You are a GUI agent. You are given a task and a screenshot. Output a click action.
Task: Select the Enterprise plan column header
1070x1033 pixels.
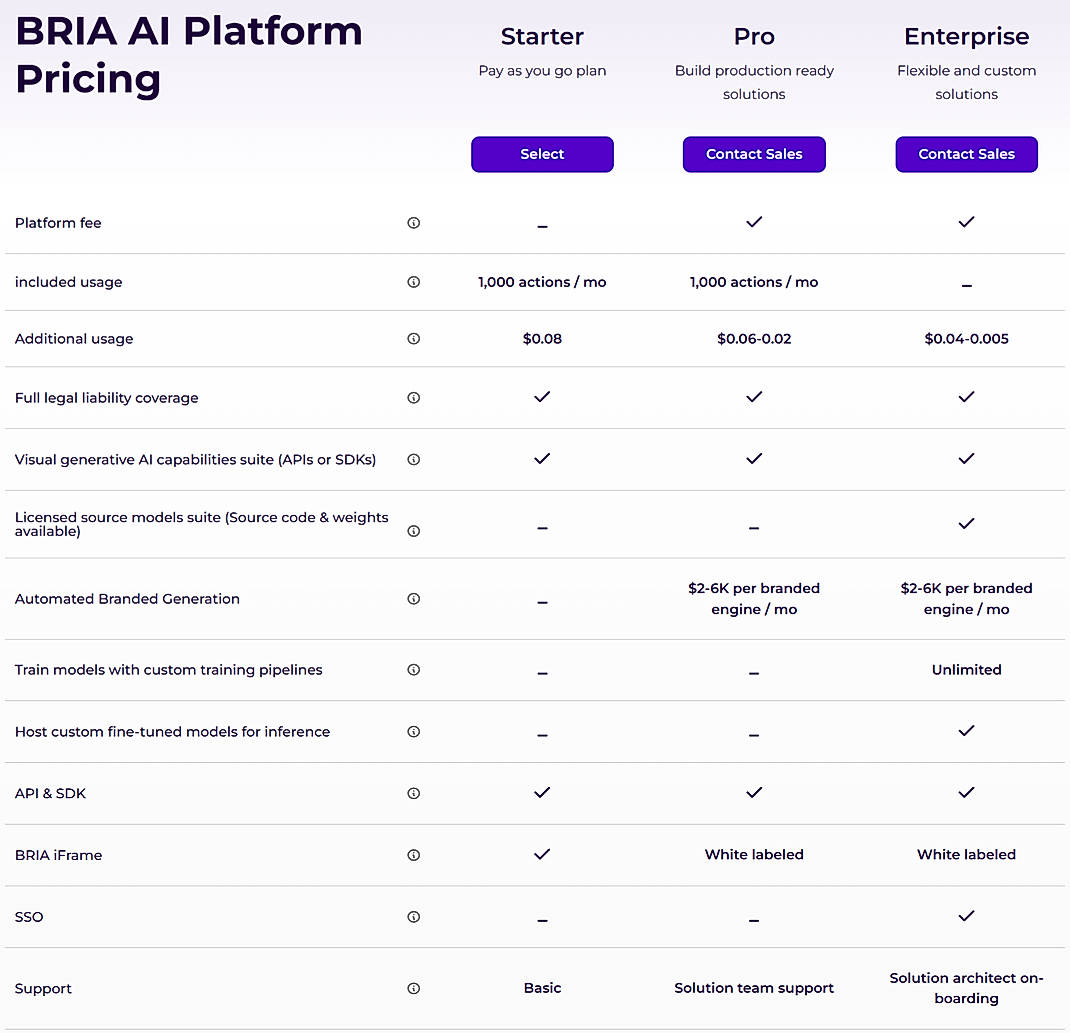pos(966,36)
